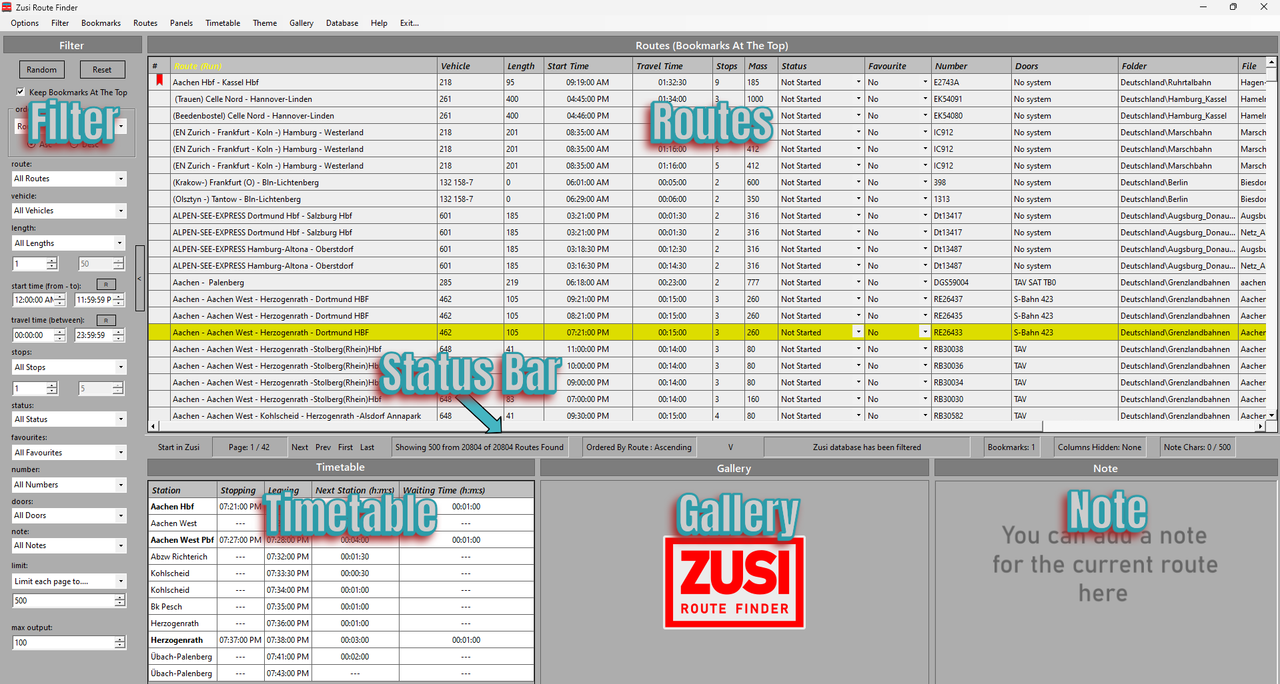The image size is (1280, 684).
Task: Jump to Last page in status bar
Action: (368, 447)
